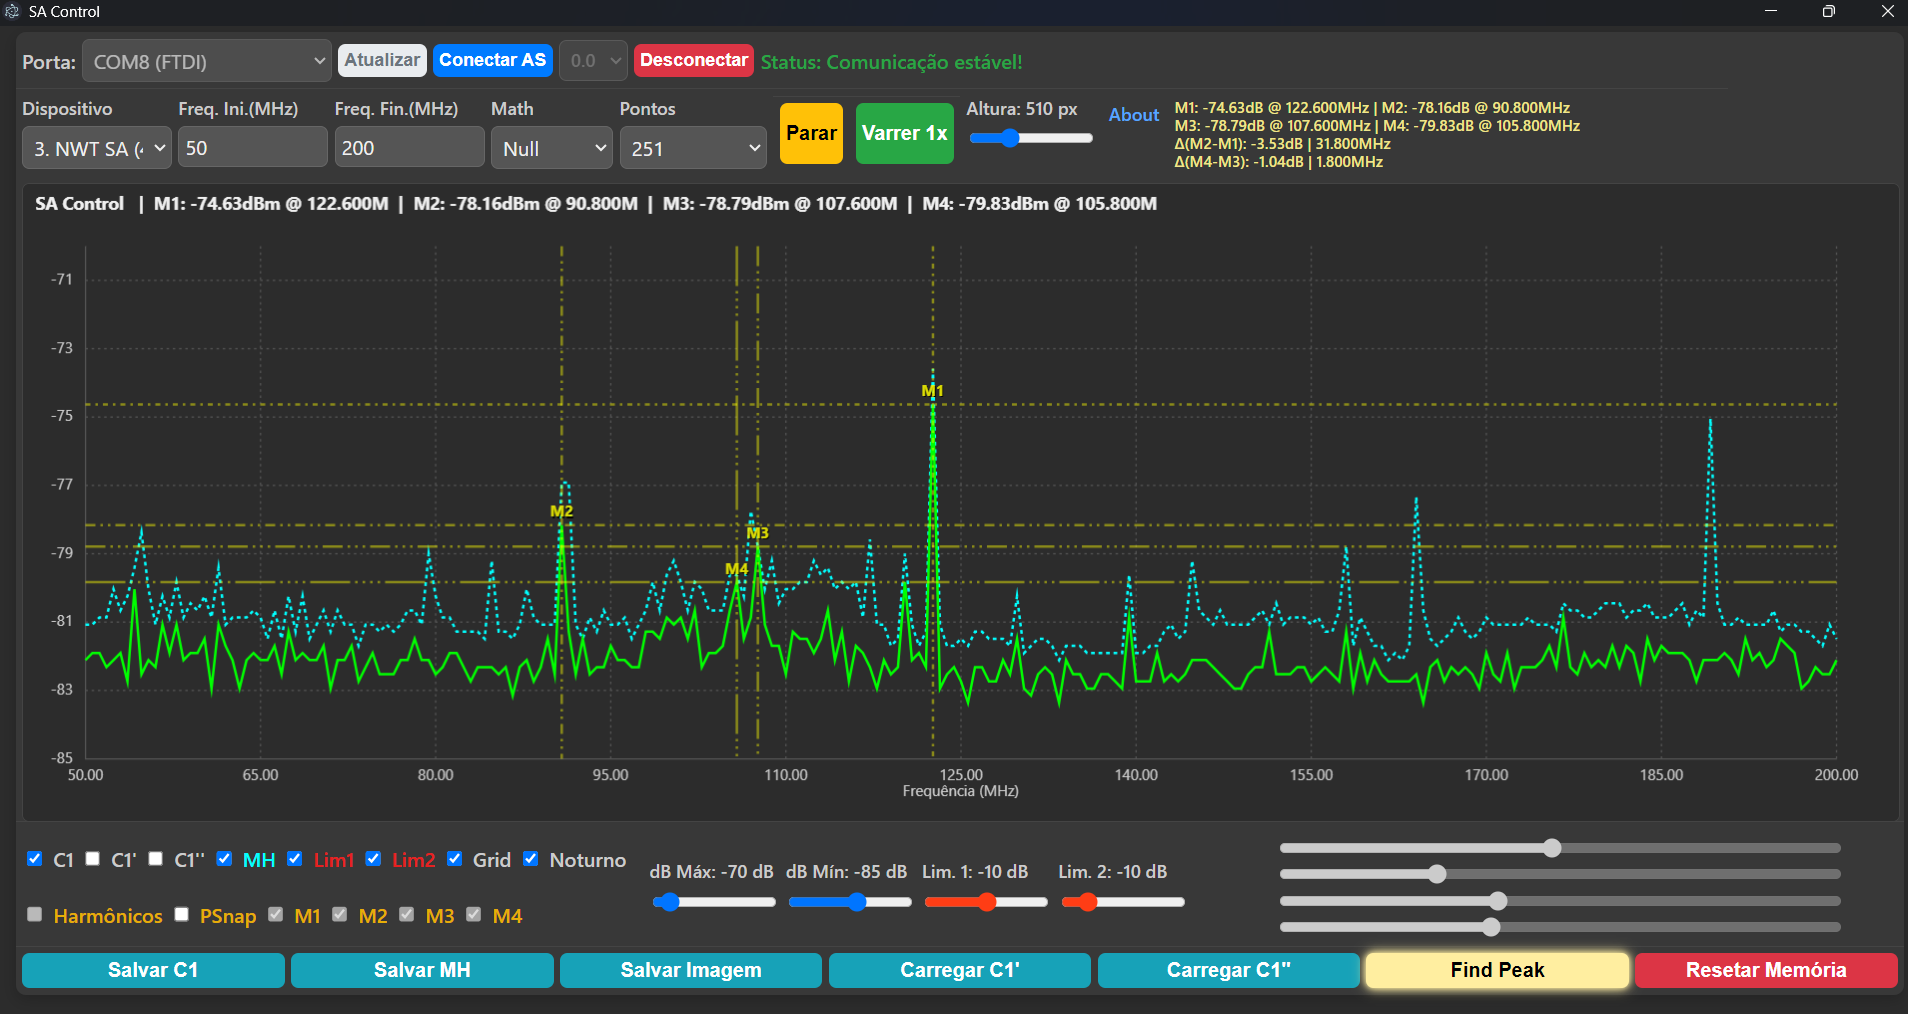The height and width of the screenshot is (1014, 1908).
Task: Toggle the Grid checkbox
Action: 455,859
